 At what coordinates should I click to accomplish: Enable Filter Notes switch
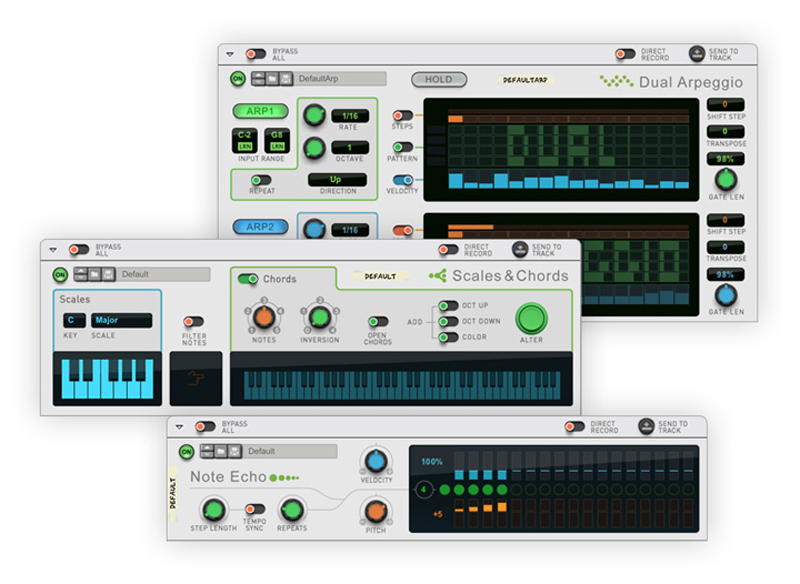click(193, 322)
